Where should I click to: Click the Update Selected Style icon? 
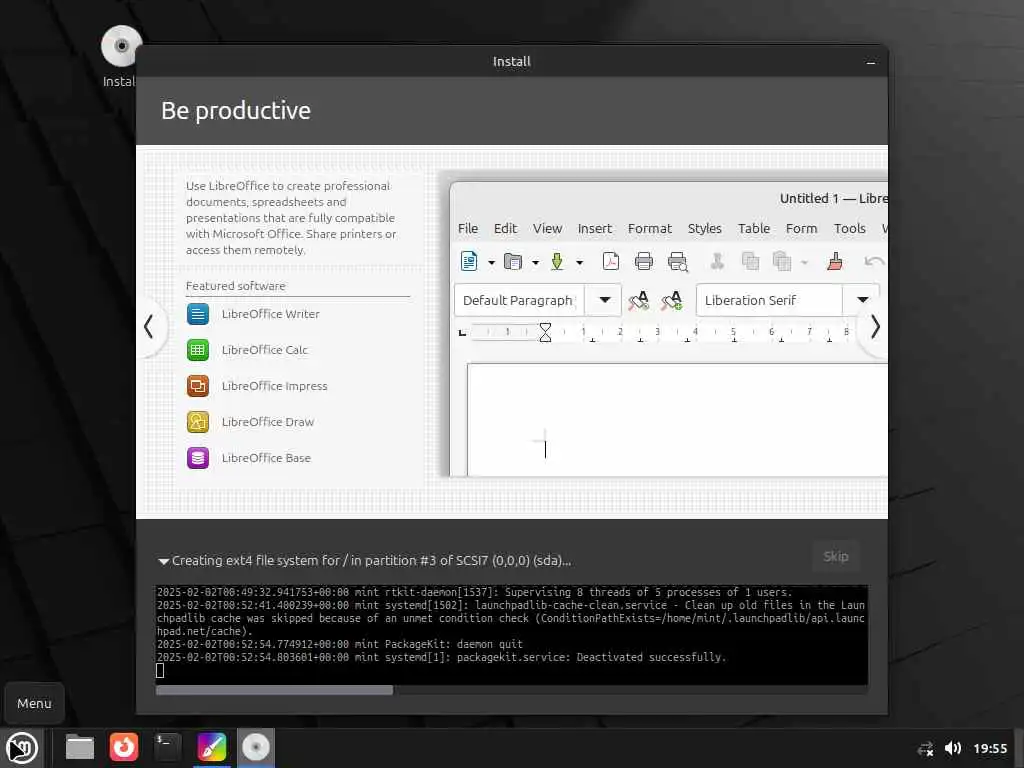(639, 300)
